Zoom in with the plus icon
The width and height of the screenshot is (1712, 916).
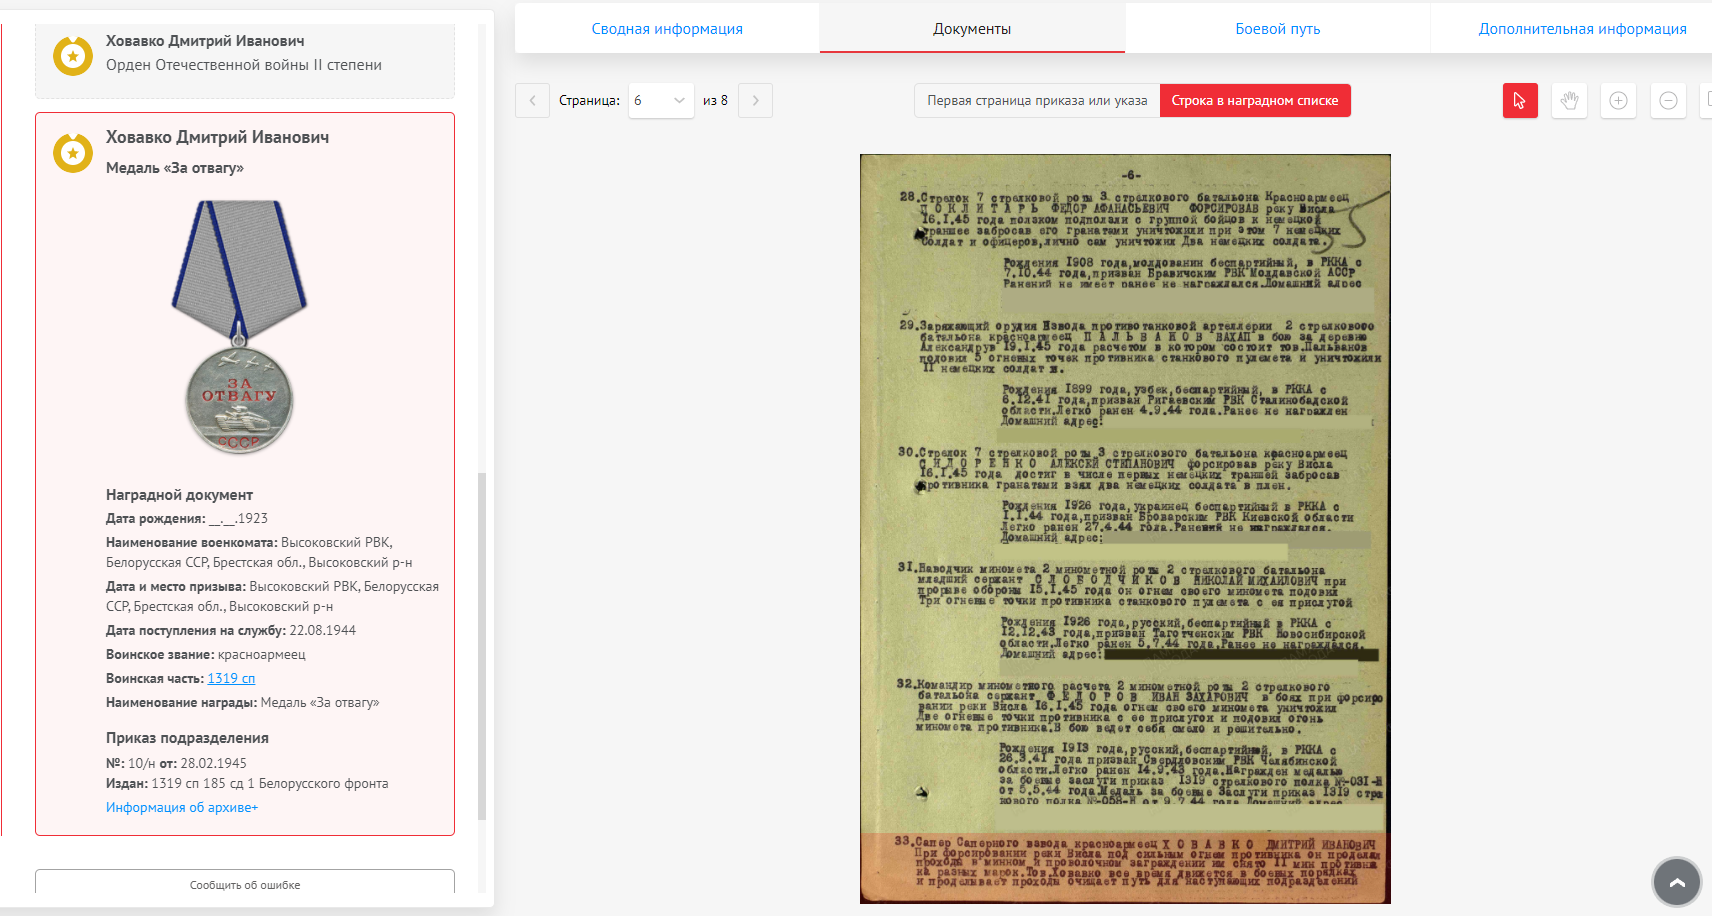tap(1618, 101)
